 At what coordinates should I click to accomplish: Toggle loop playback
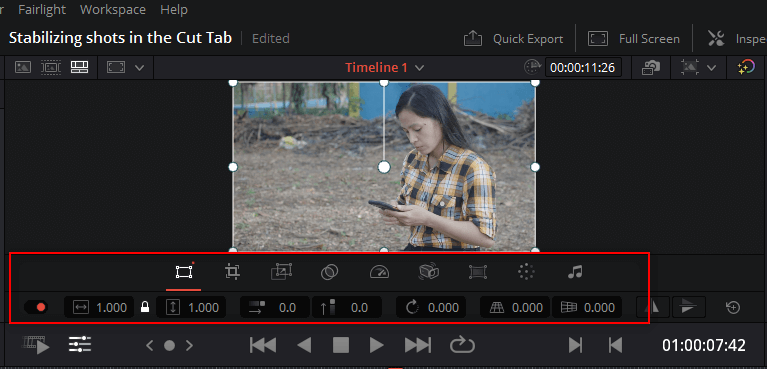point(462,346)
